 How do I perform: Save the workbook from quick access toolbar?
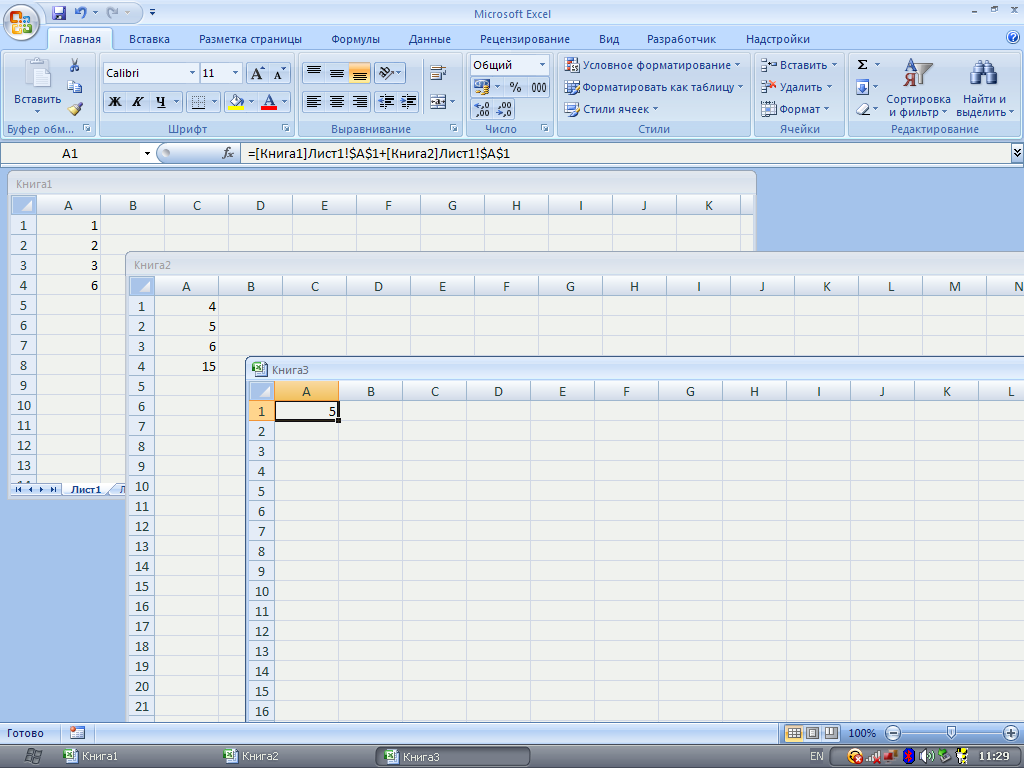coord(59,12)
